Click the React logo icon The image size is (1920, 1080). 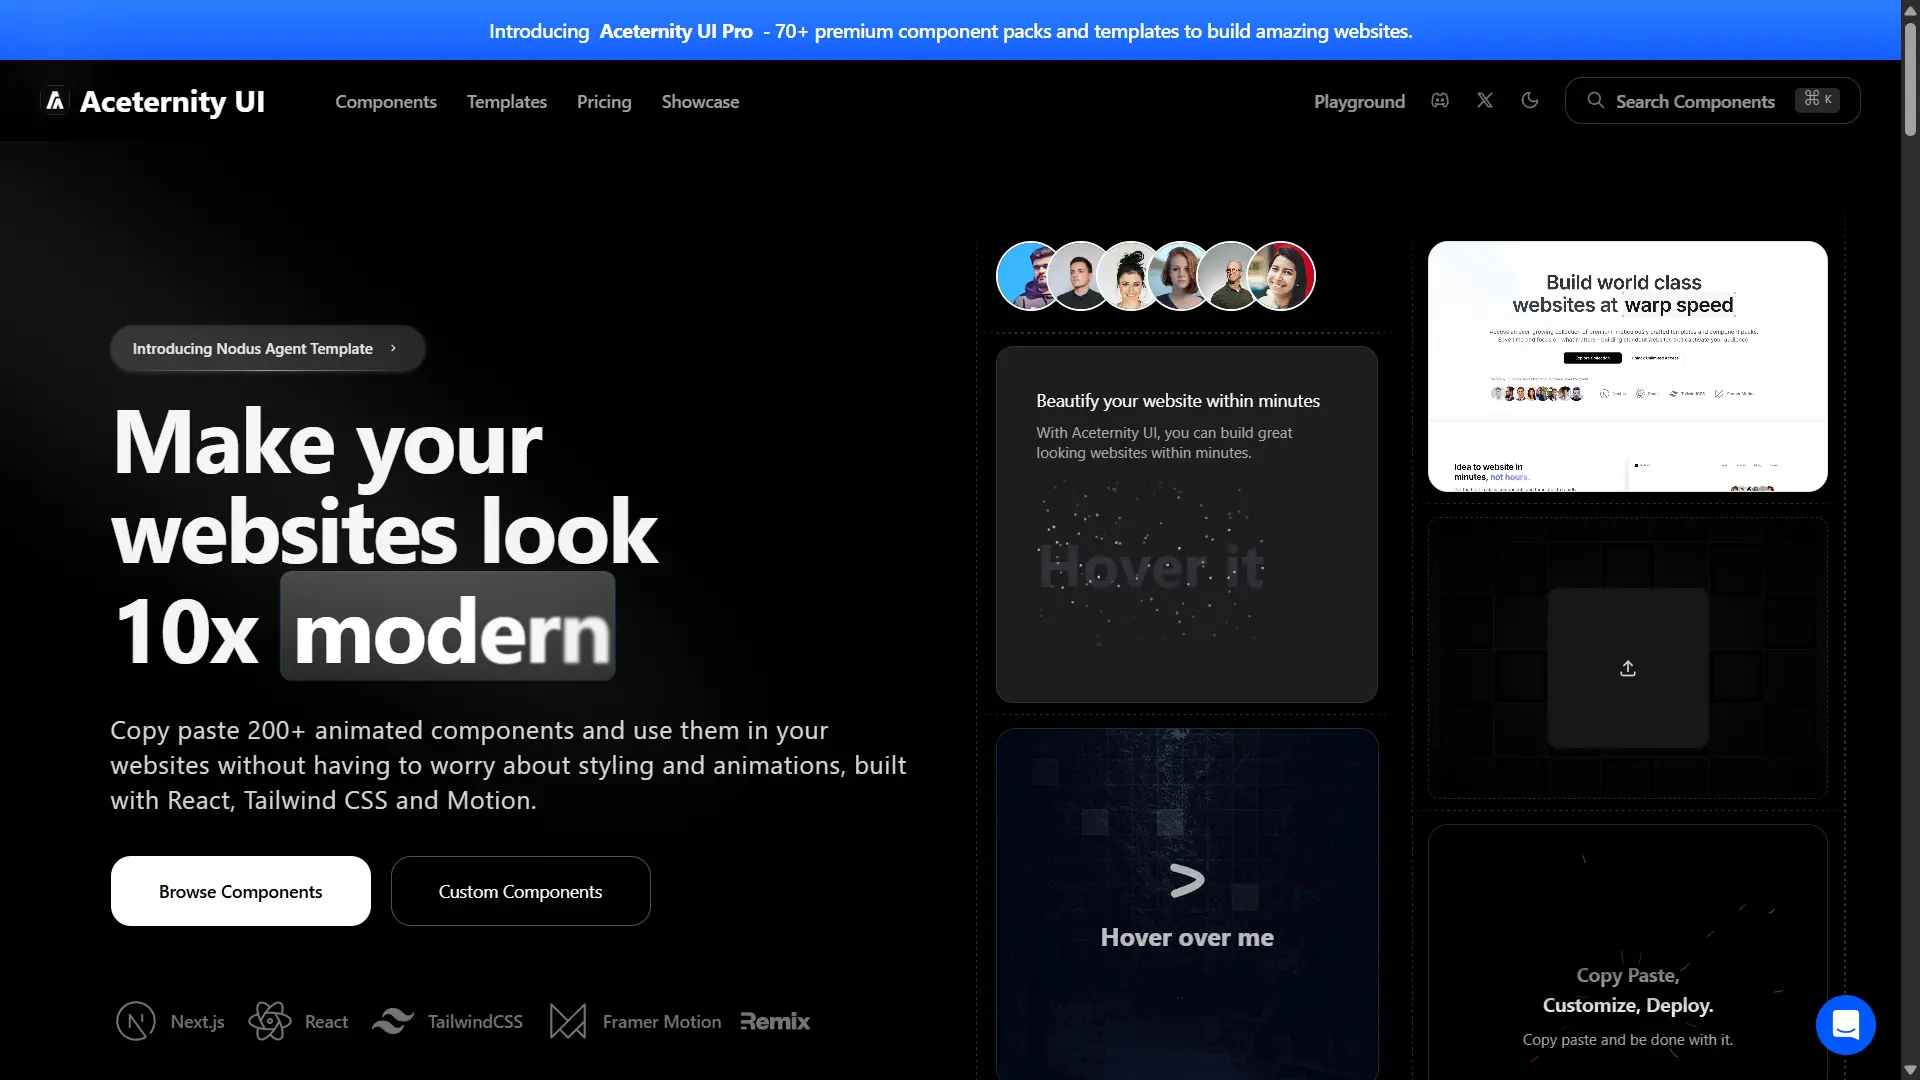coord(268,1021)
